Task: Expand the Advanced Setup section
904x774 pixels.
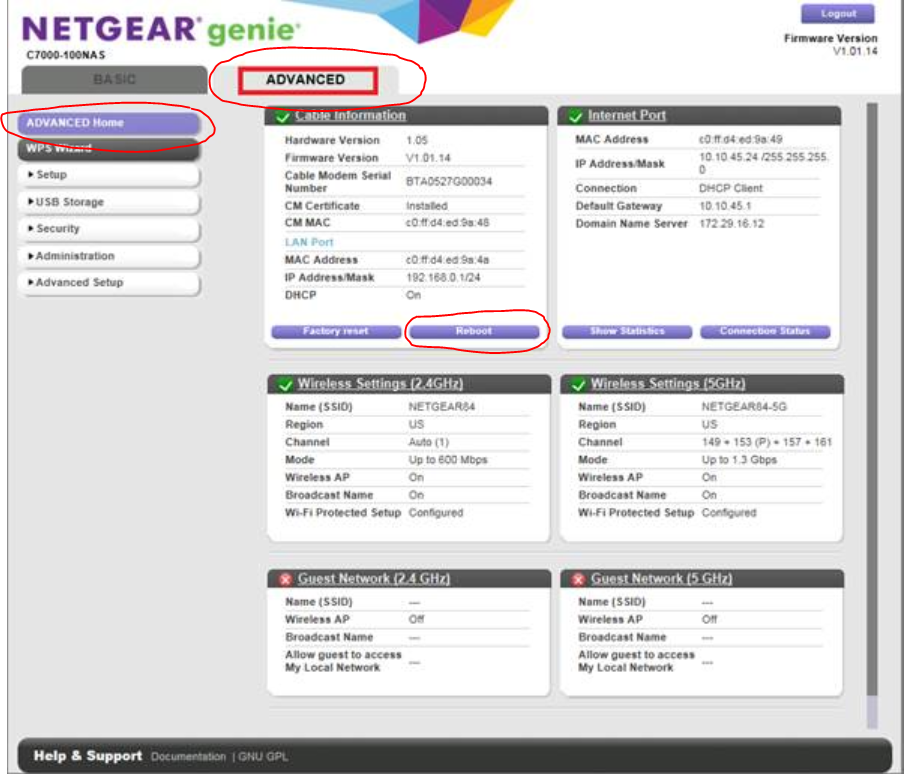Action: [110, 283]
